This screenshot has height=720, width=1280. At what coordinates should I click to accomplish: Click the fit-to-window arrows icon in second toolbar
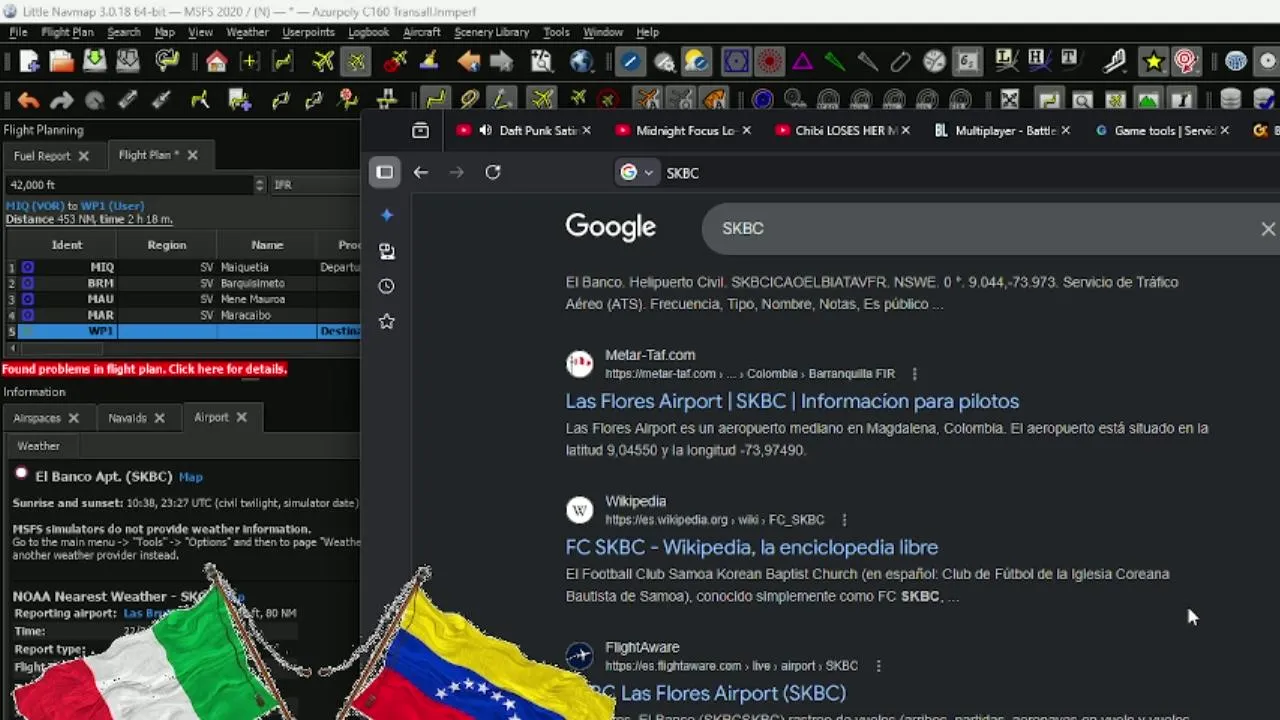coord(1010,100)
